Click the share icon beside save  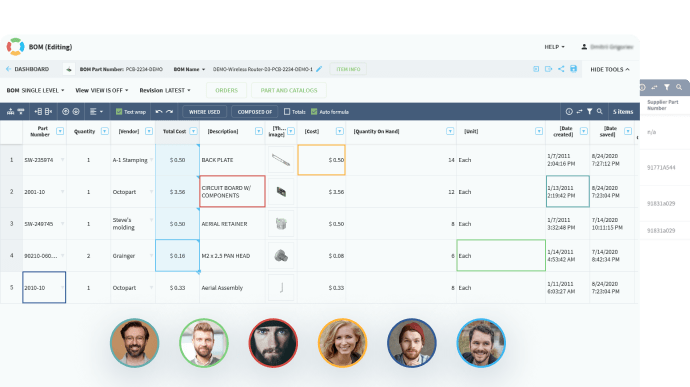(561, 69)
